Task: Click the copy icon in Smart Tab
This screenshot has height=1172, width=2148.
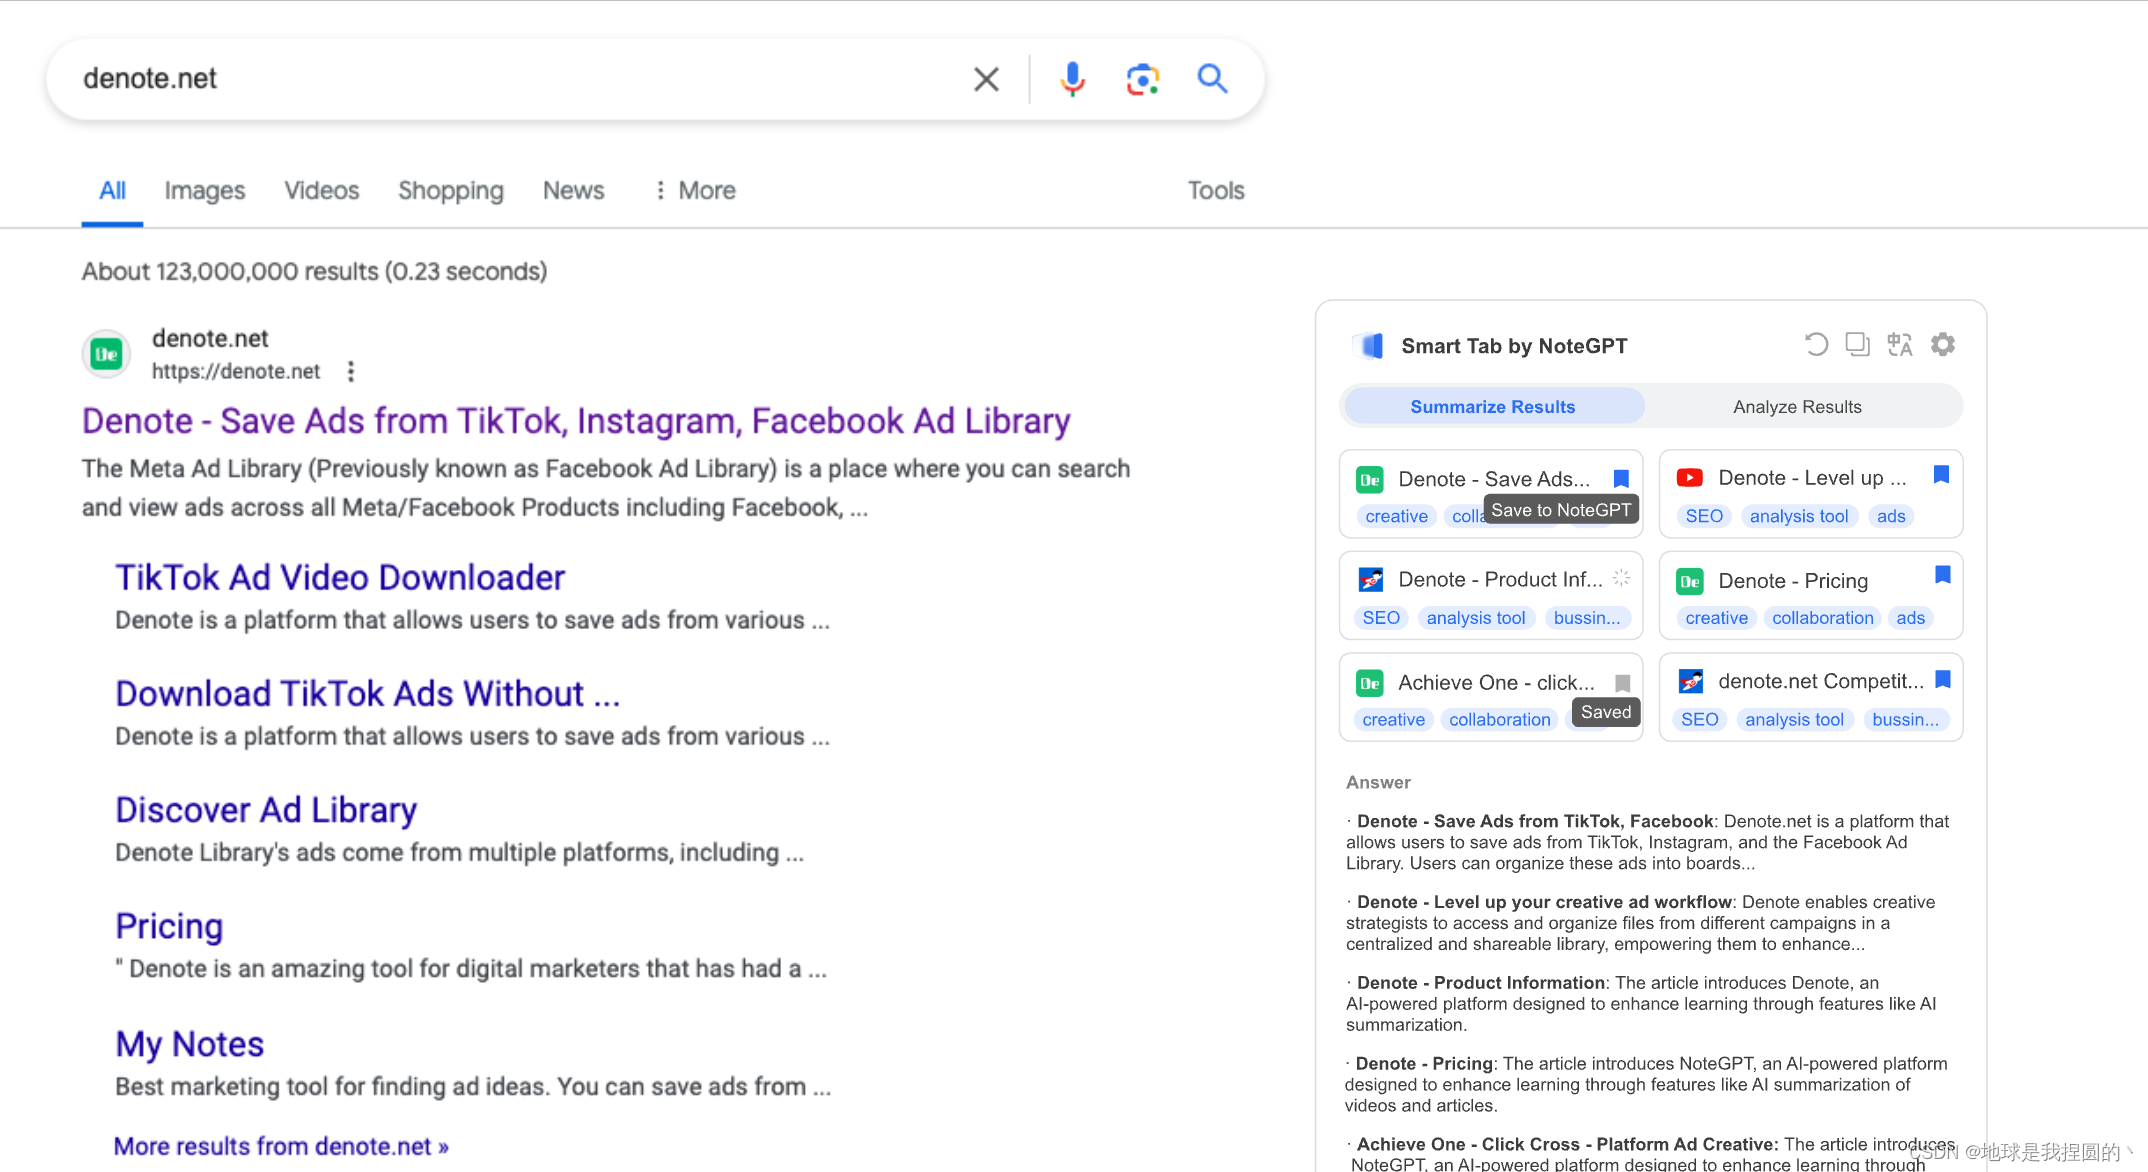Action: pyautogui.click(x=1857, y=345)
